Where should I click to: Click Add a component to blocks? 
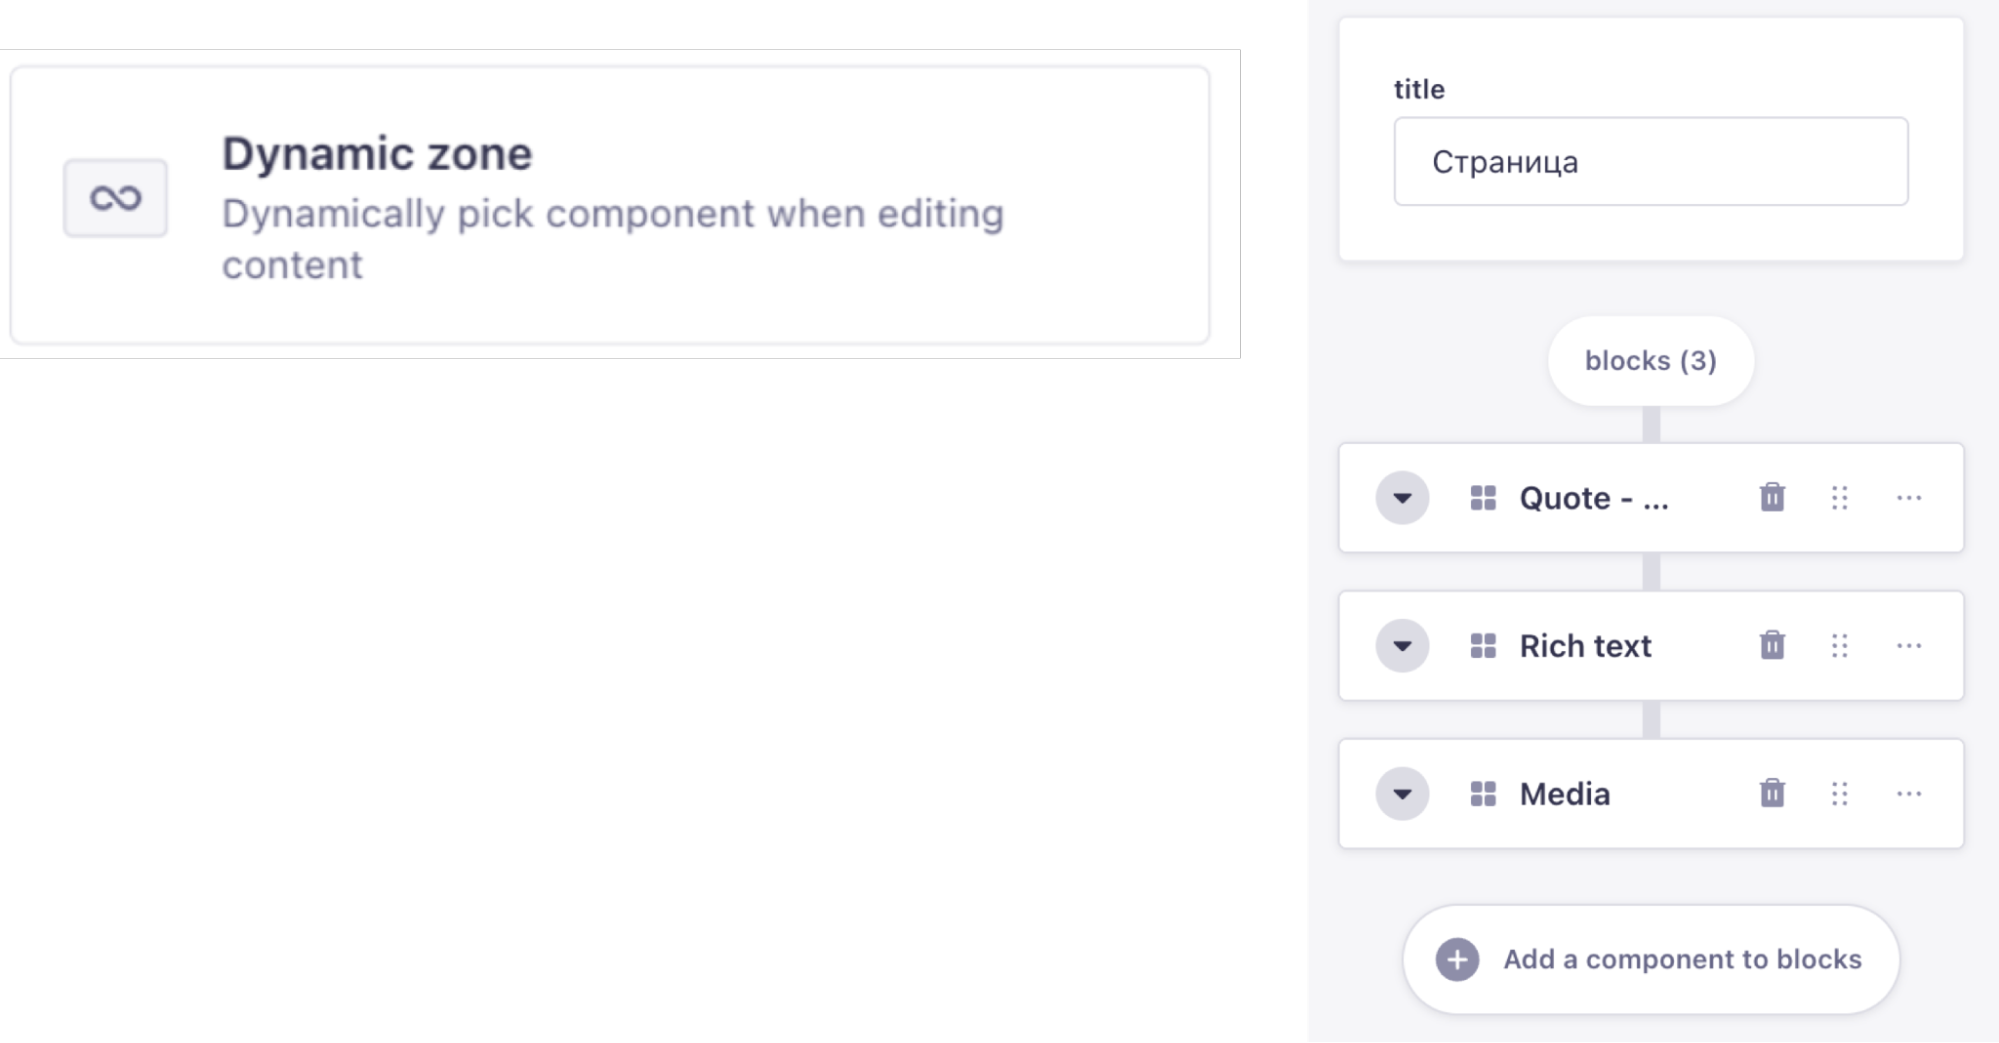coord(1681,959)
